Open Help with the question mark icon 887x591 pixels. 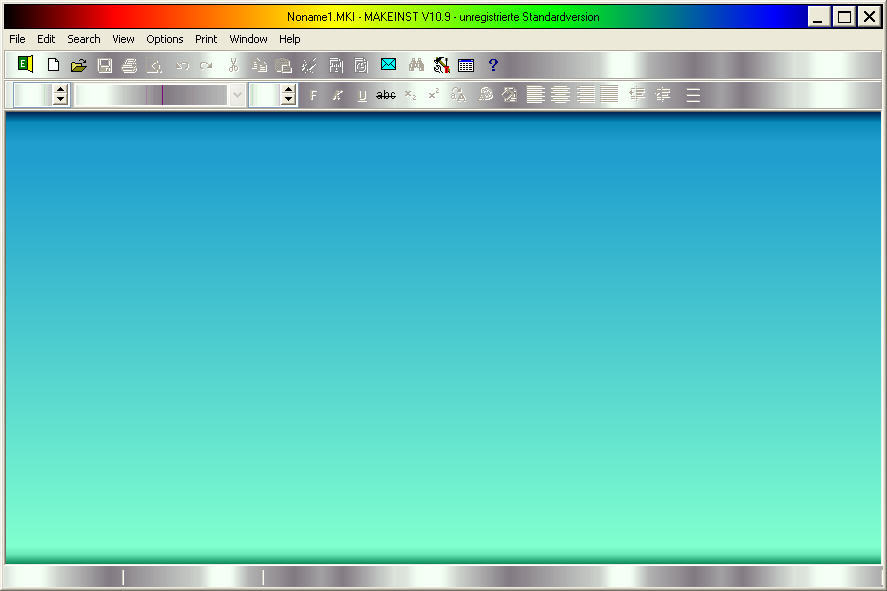492,65
